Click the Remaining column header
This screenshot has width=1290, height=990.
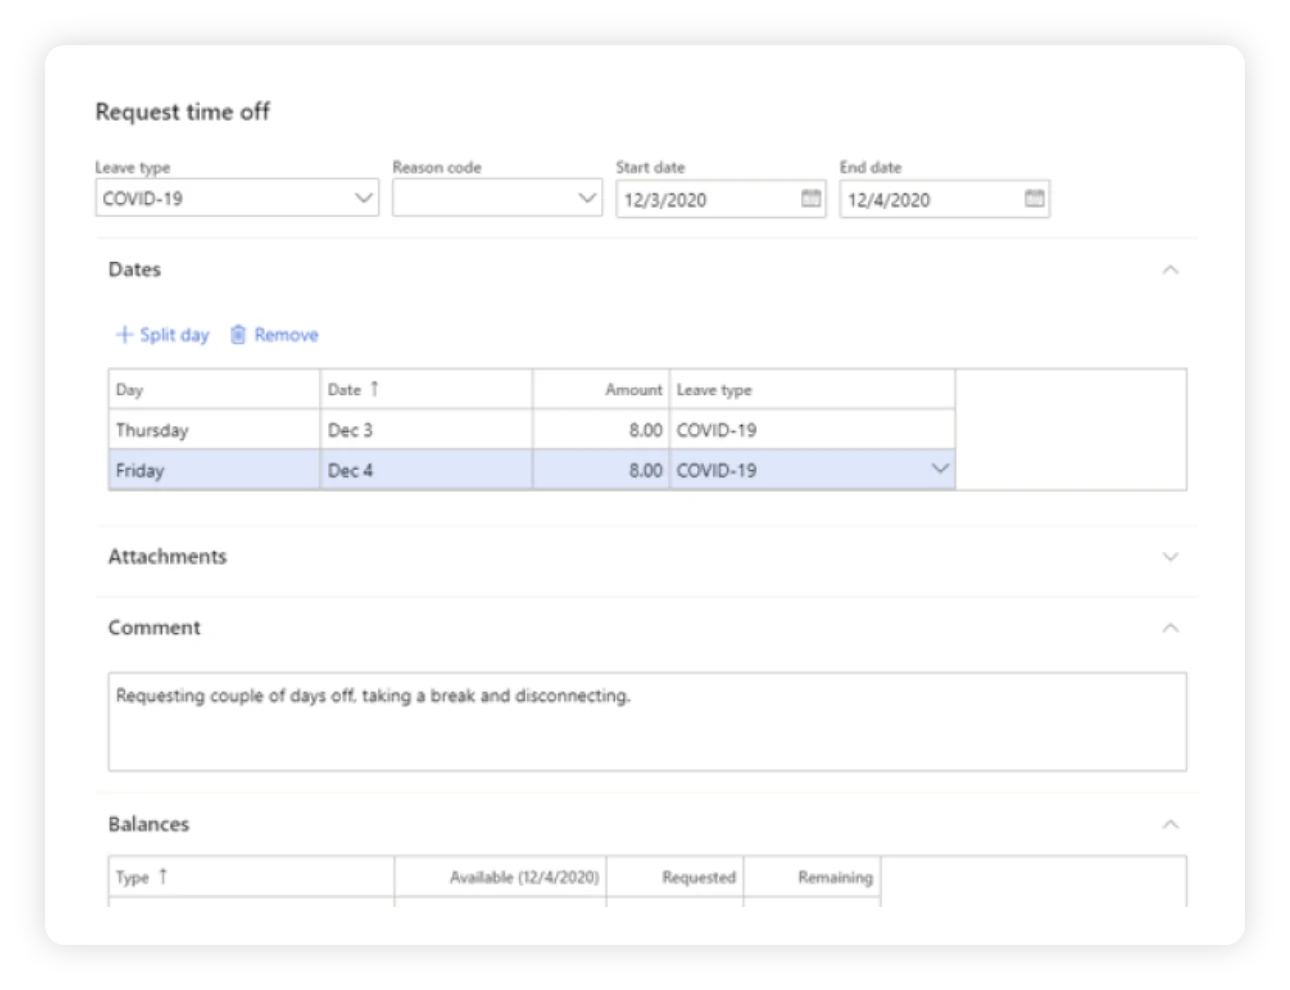click(812, 877)
